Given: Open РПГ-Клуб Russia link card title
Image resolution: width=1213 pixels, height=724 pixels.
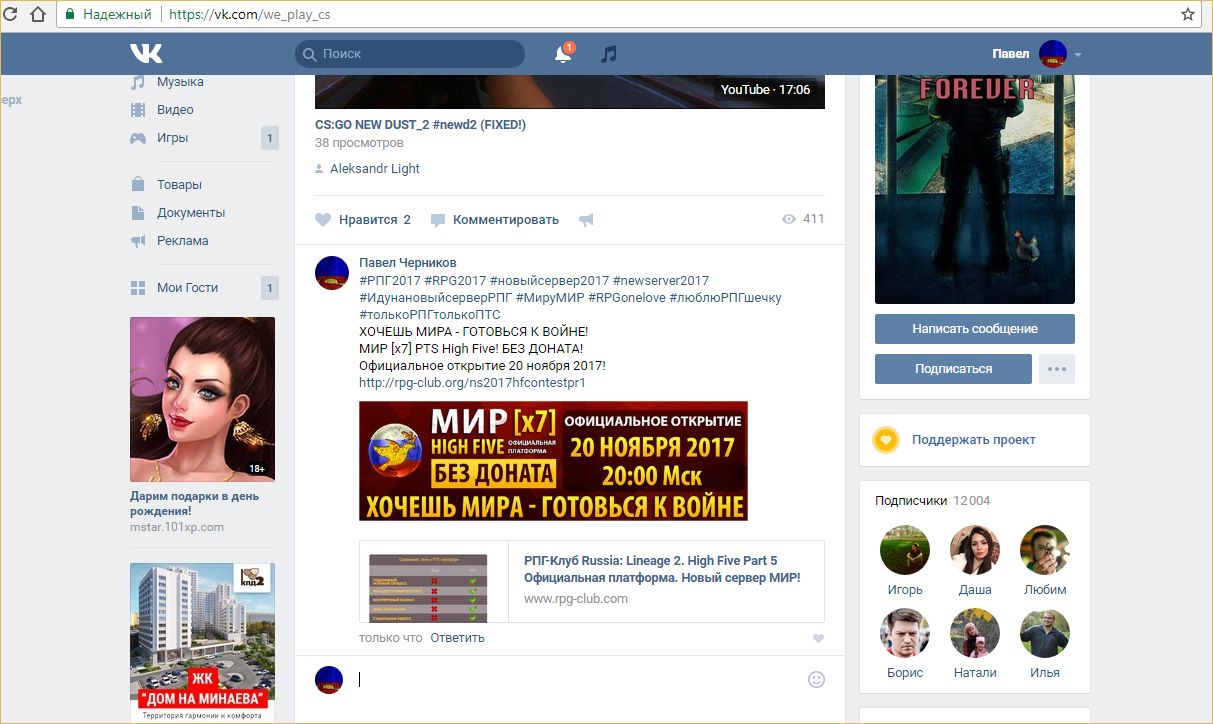Looking at the screenshot, I should [x=662, y=569].
